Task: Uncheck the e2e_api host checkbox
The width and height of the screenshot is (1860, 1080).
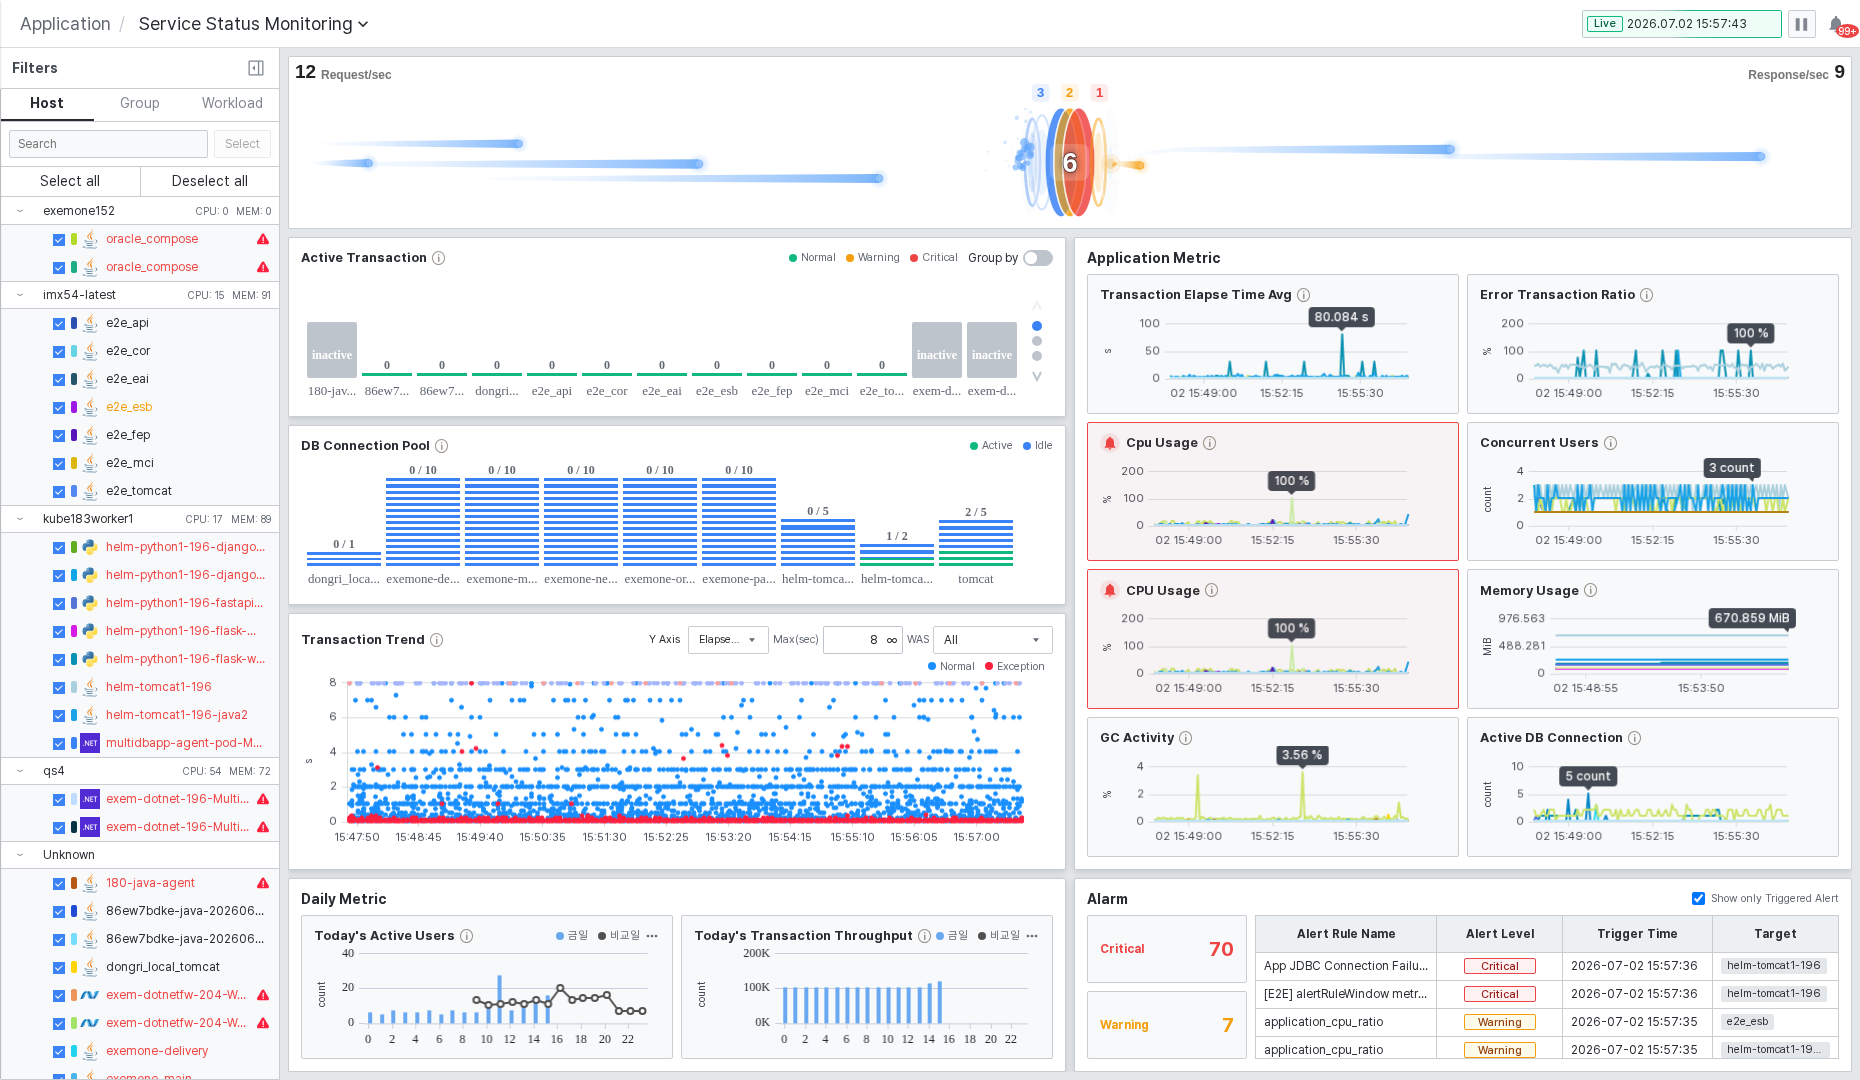Action: (x=59, y=323)
